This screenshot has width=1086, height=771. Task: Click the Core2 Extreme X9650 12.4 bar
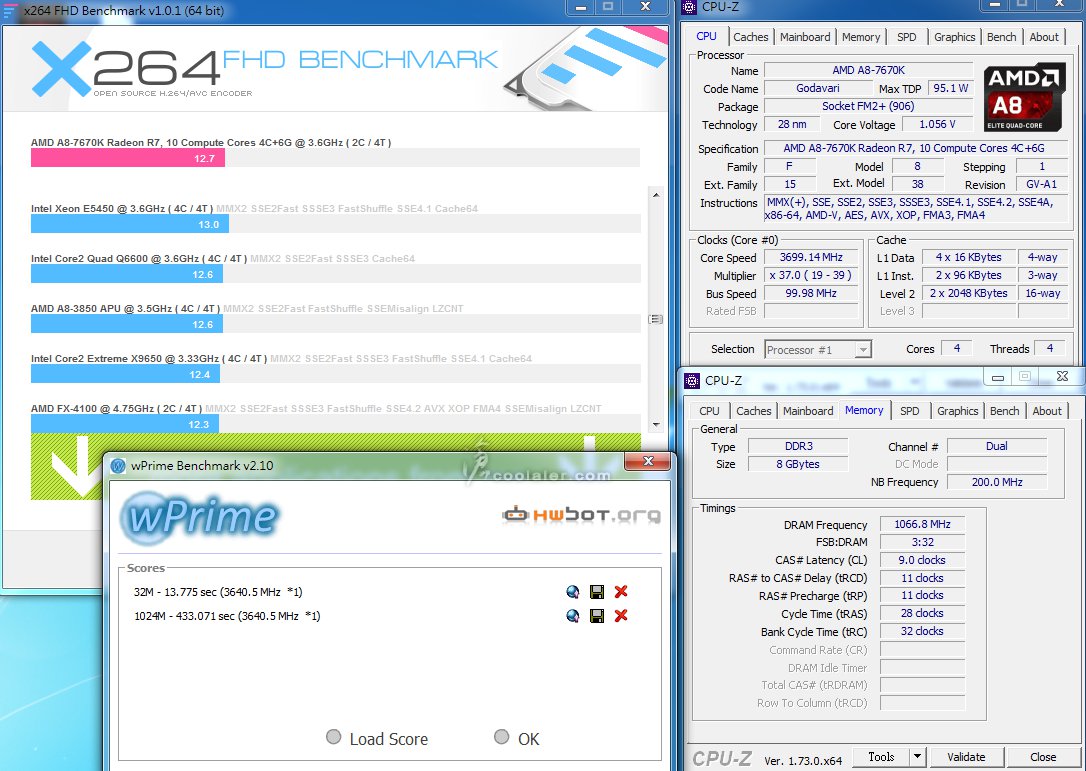125,374
